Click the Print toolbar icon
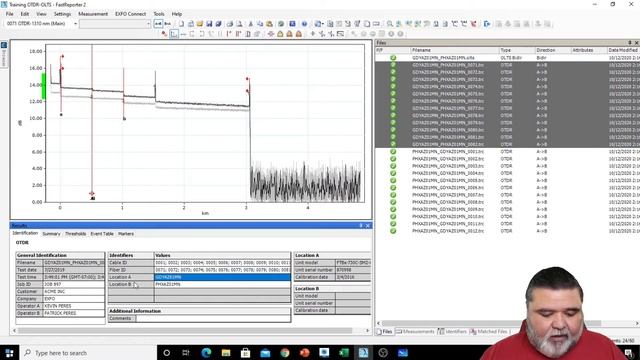 230,24
